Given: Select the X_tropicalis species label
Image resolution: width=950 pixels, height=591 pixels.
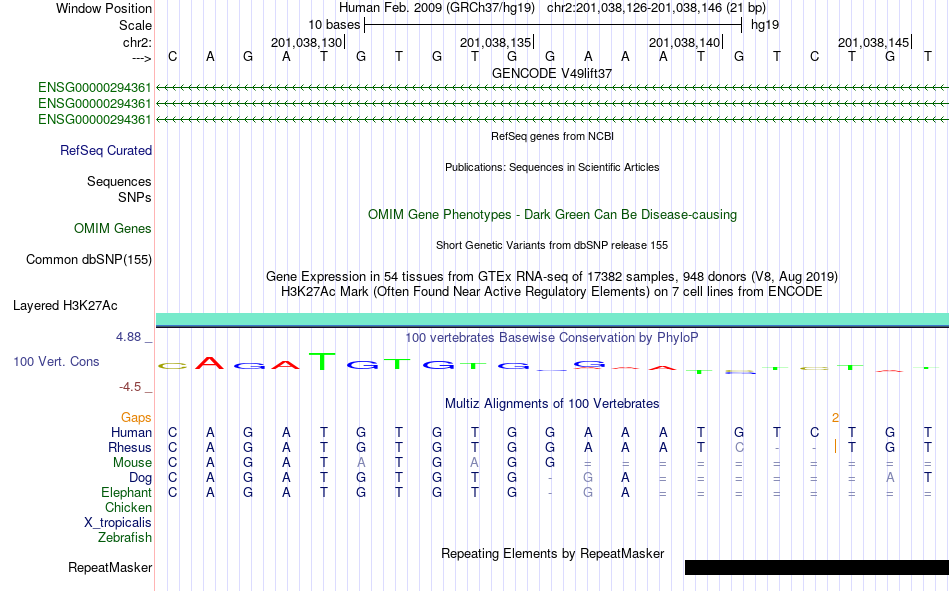Looking at the screenshot, I should 118,523.
